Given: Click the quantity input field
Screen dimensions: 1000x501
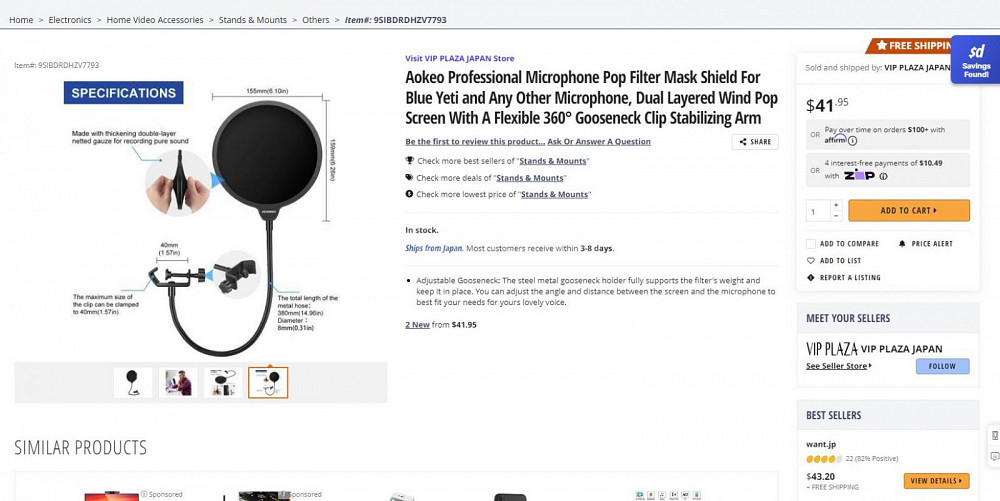Looking at the screenshot, I should [x=818, y=211].
